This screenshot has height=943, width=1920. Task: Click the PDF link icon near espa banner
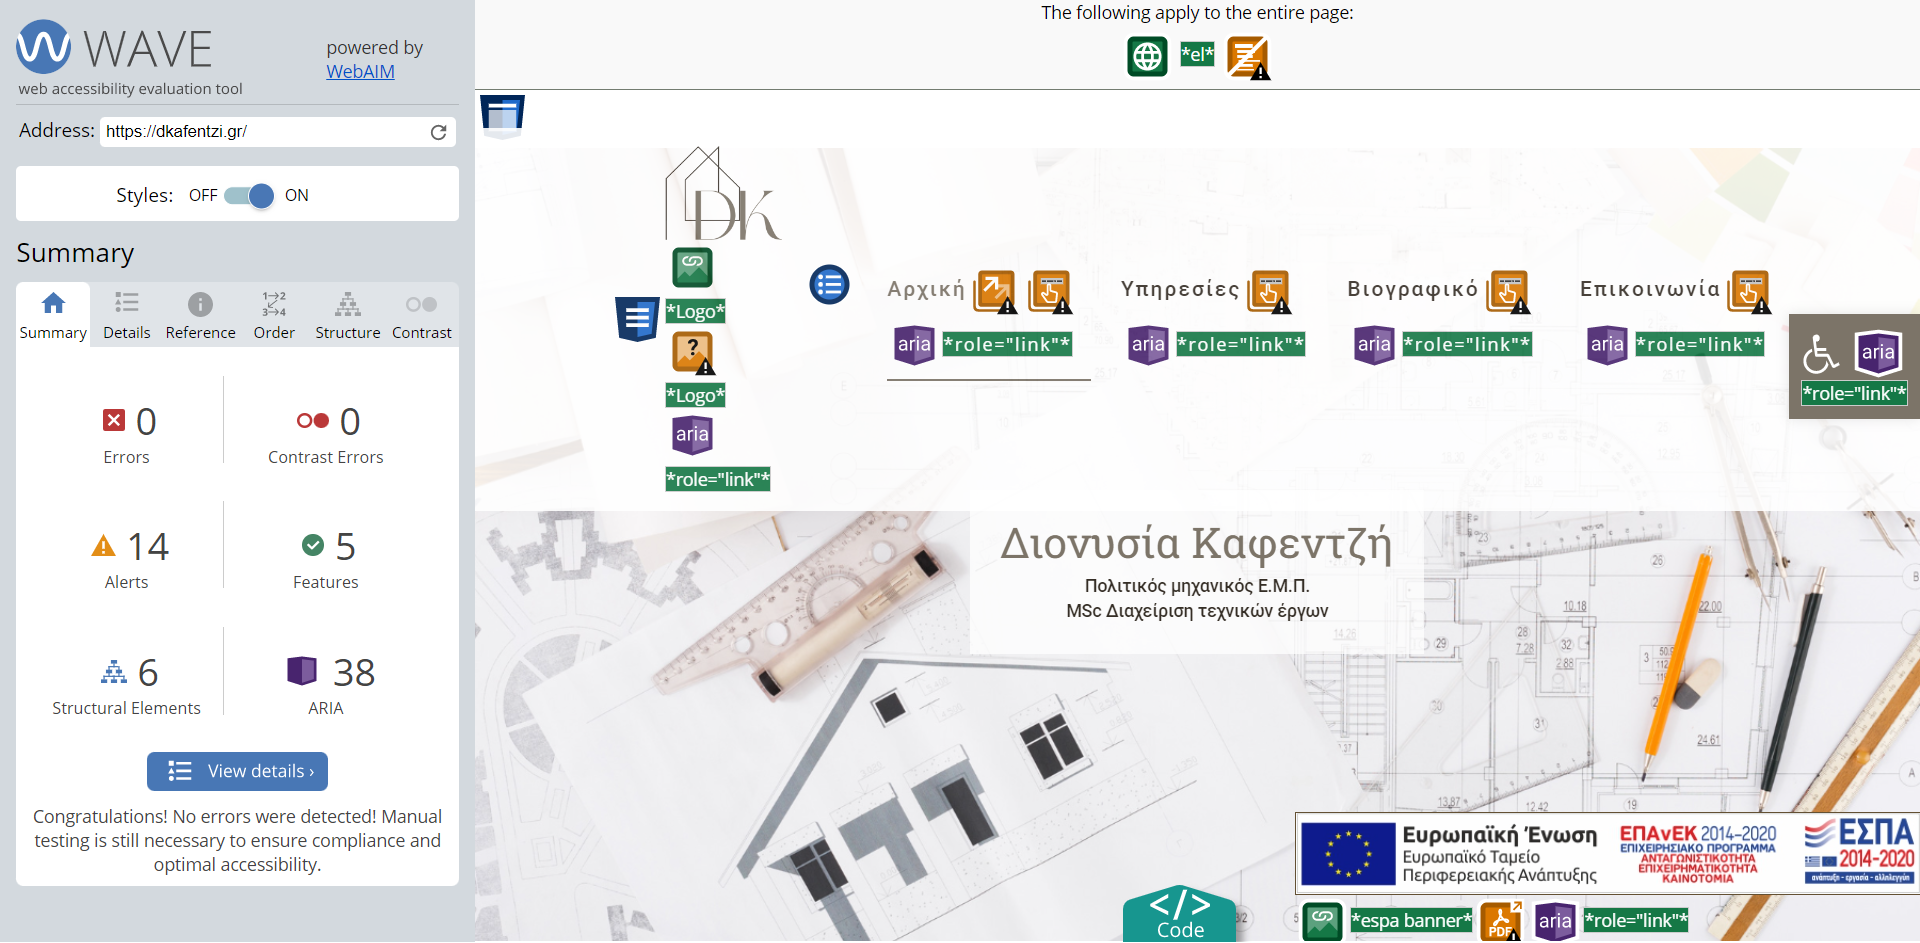click(x=1500, y=921)
